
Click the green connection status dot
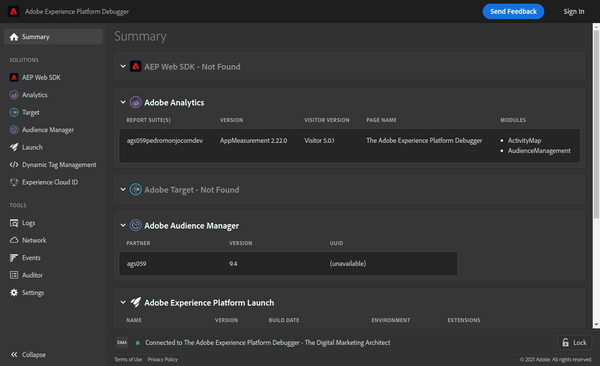137,343
